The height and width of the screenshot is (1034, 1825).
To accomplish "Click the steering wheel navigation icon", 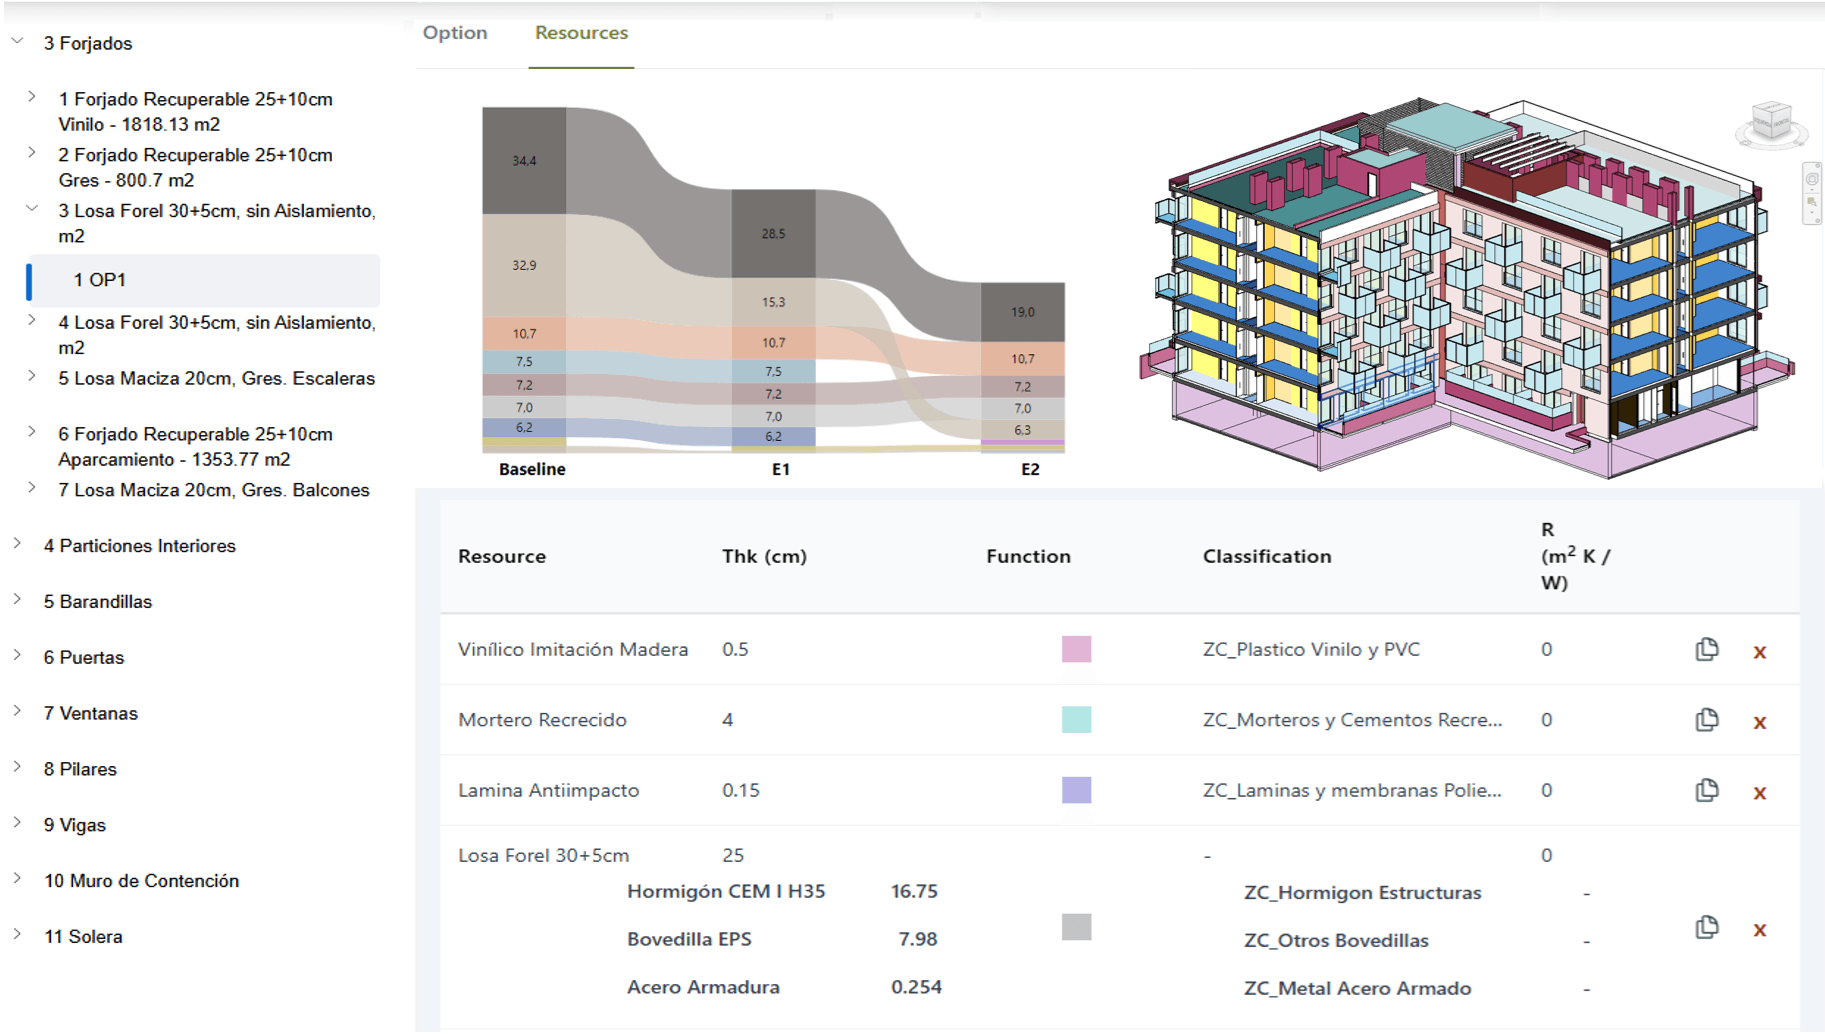I will click(x=1811, y=180).
